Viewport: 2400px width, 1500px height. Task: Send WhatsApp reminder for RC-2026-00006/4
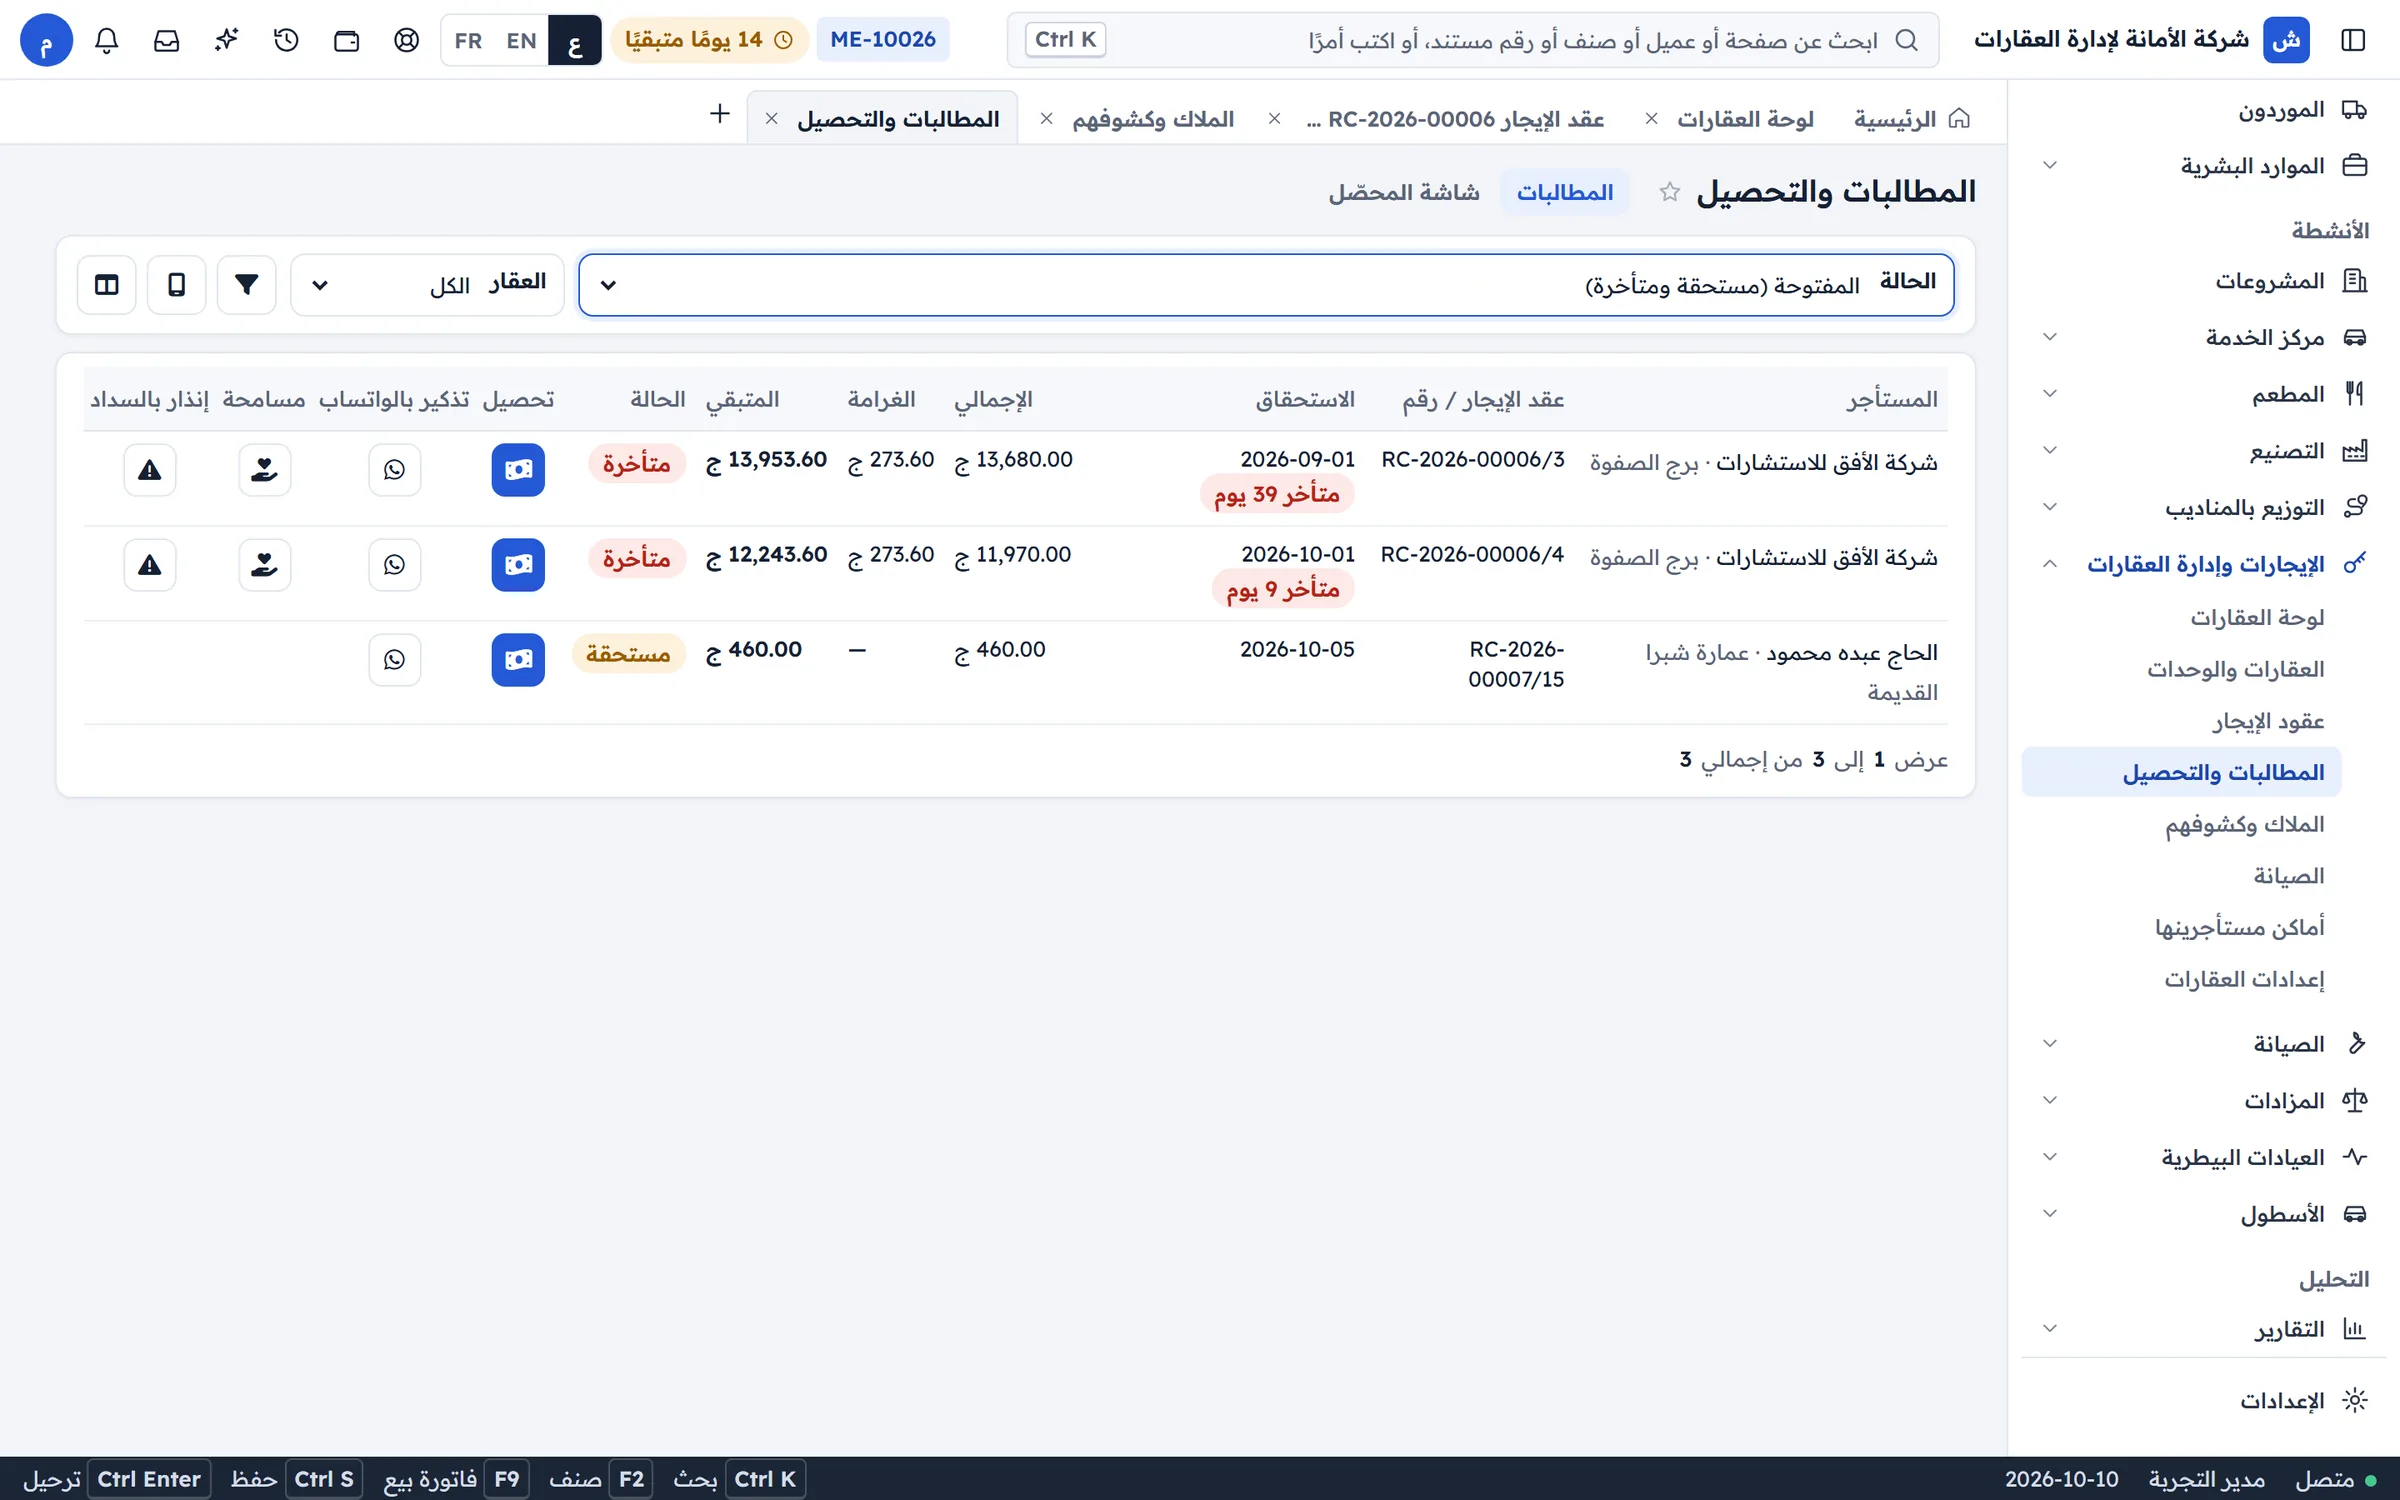(x=394, y=564)
